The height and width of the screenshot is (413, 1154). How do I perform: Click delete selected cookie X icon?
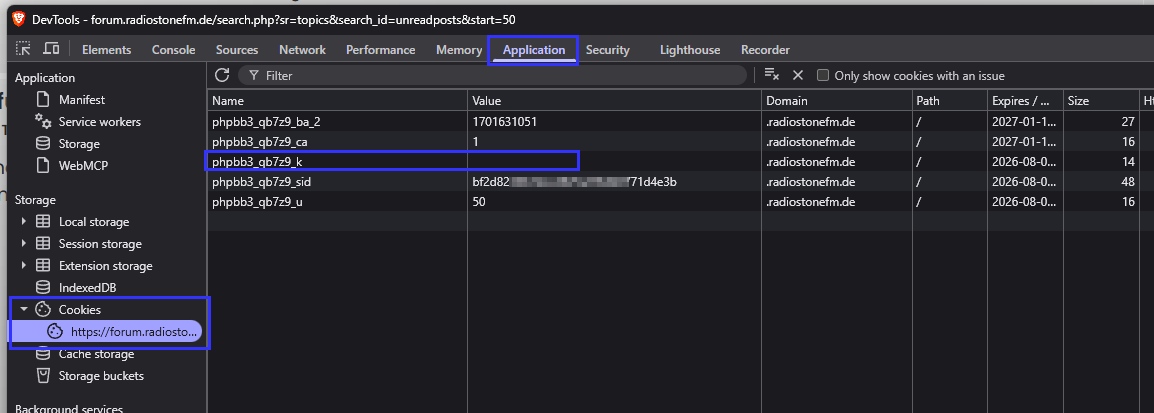pos(798,75)
